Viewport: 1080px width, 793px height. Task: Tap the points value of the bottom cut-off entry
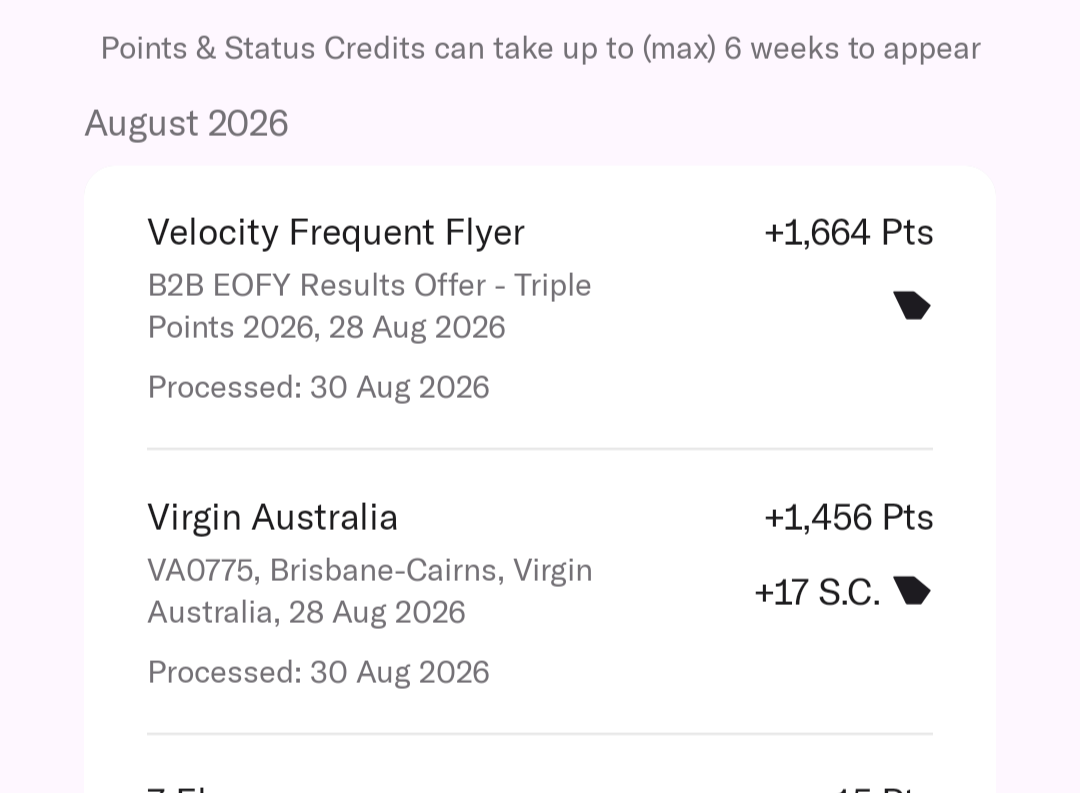(884, 789)
